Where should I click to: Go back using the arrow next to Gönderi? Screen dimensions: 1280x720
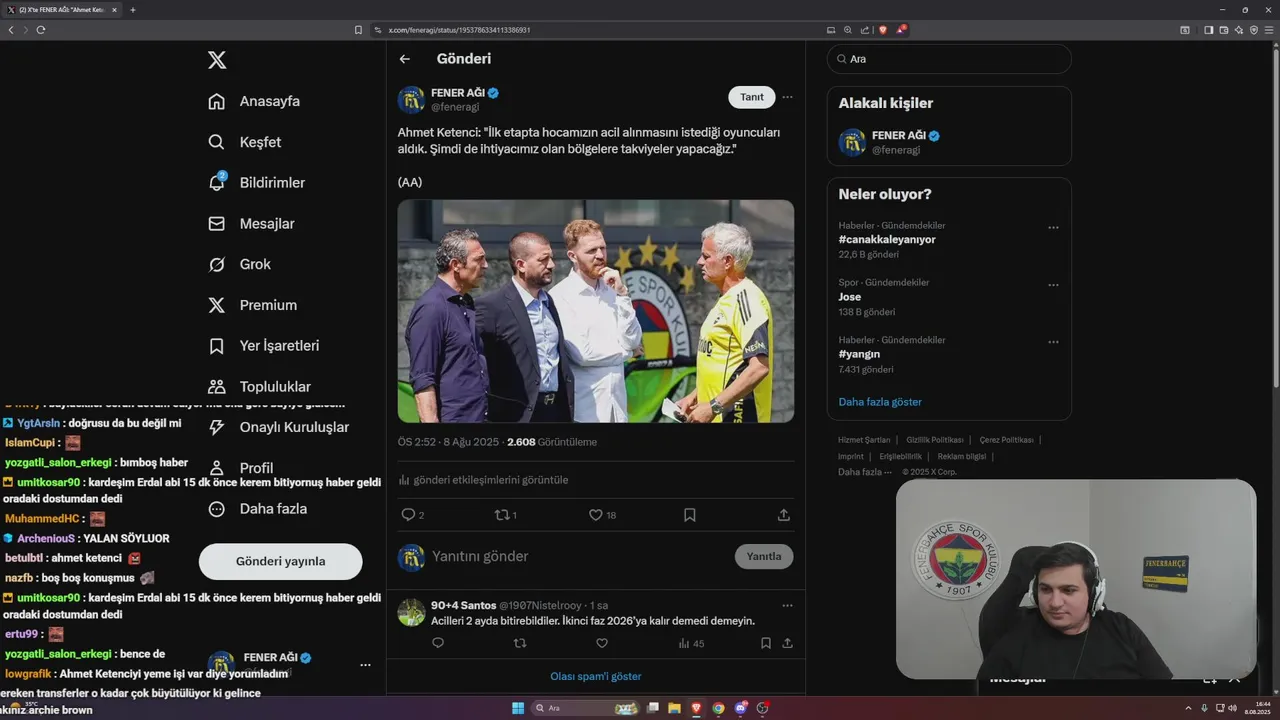[405, 59]
